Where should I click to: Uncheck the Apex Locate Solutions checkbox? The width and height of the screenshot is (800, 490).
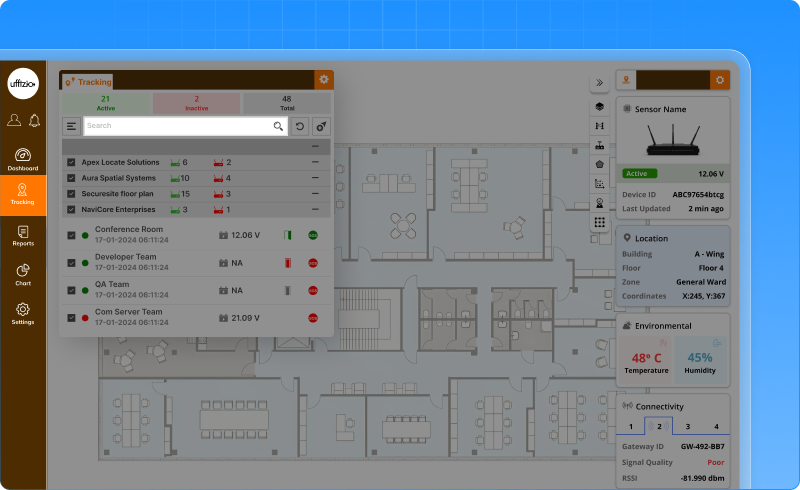click(71, 162)
